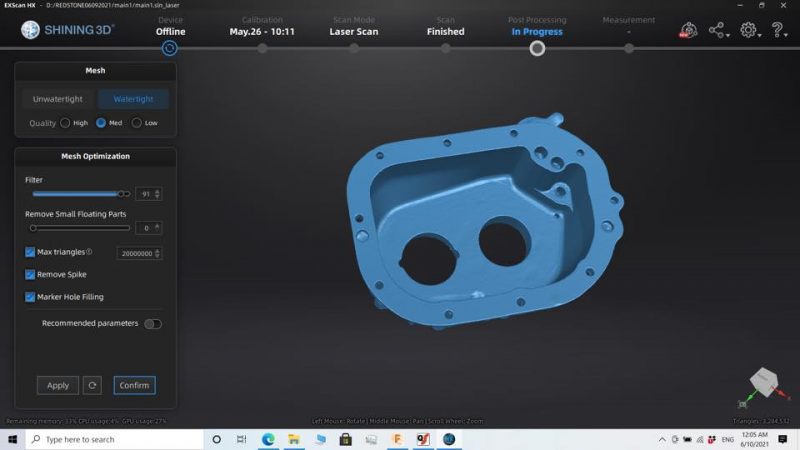Uncheck Marker Hole Filling option
800x450 pixels.
[x=30, y=297]
